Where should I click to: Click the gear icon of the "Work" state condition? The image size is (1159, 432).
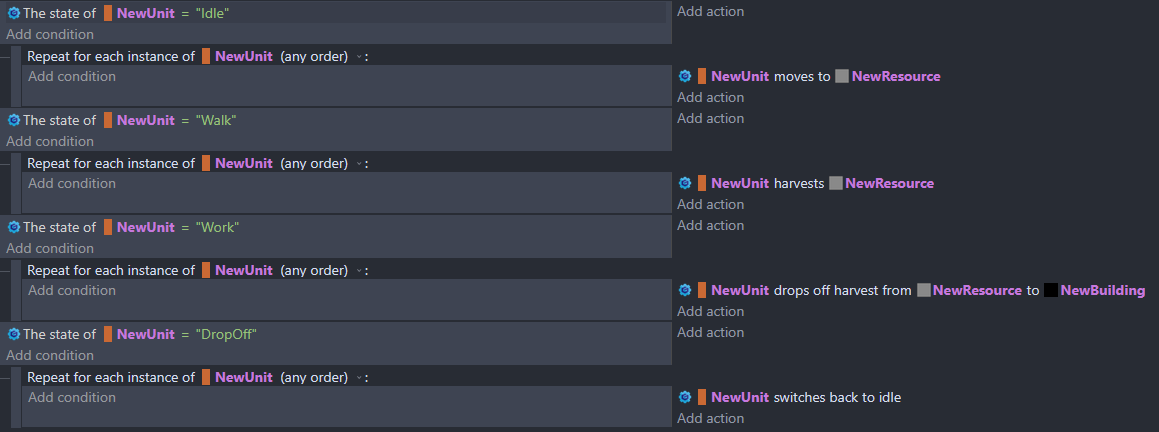pos(14,227)
